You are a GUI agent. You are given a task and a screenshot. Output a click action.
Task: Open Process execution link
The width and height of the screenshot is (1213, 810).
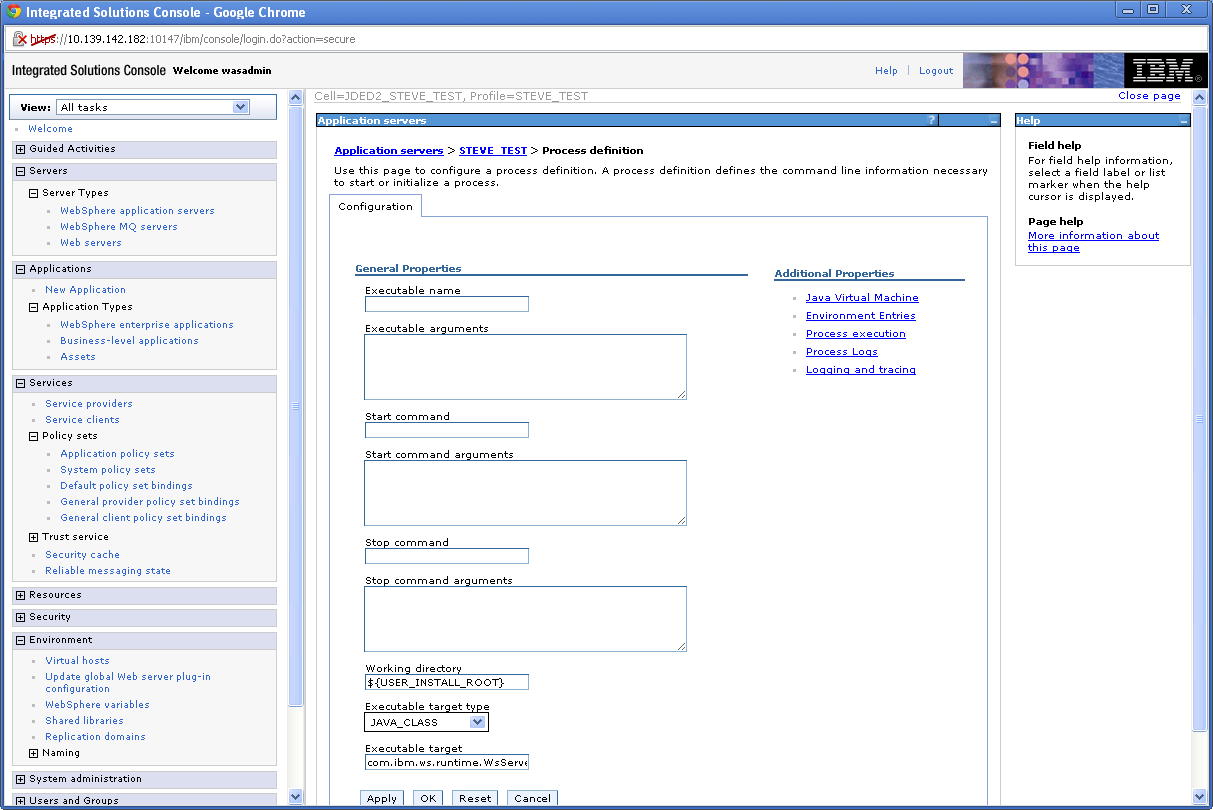[855, 334]
